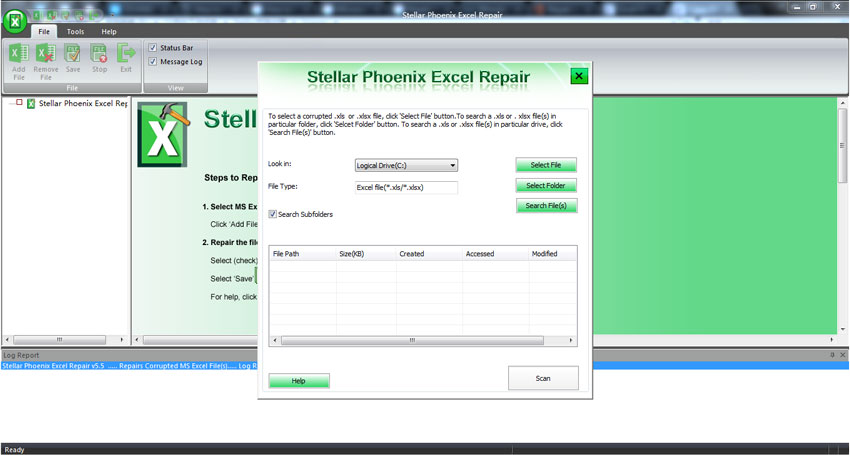
Task: Switch to the File ribbon tab
Action: [44, 31]
